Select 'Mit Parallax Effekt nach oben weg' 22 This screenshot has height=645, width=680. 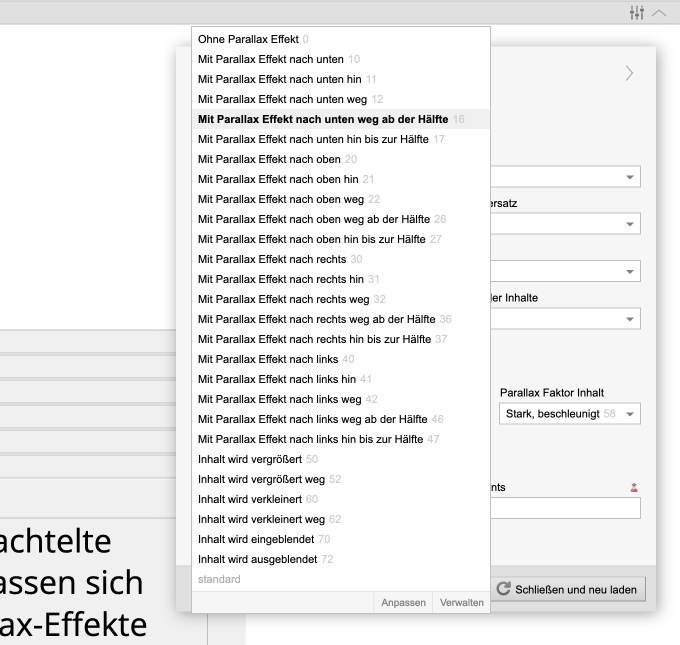[x=341, y=199]
